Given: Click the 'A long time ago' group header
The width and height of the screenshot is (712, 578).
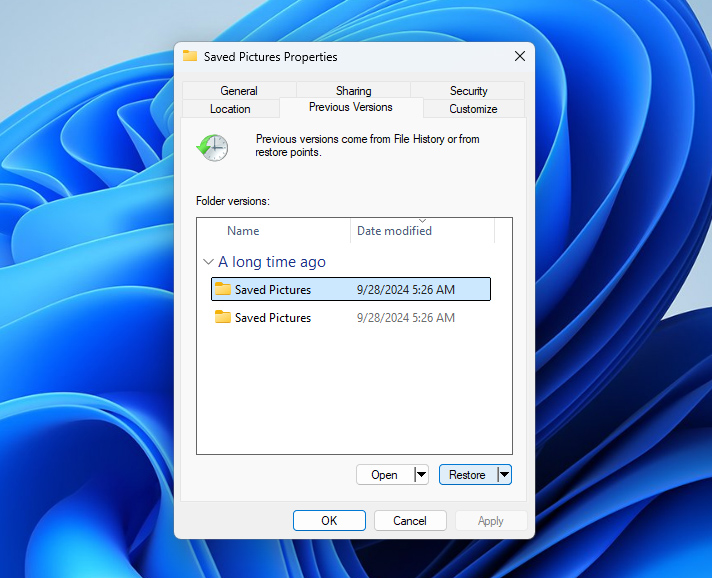Looking at the screenshot, I should (x=272, y=262).
